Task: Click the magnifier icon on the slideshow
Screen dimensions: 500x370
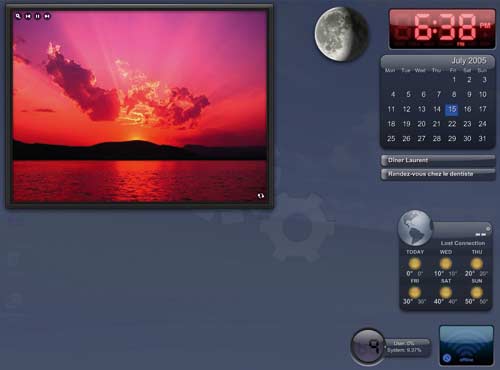Action: tap(18, 16)
